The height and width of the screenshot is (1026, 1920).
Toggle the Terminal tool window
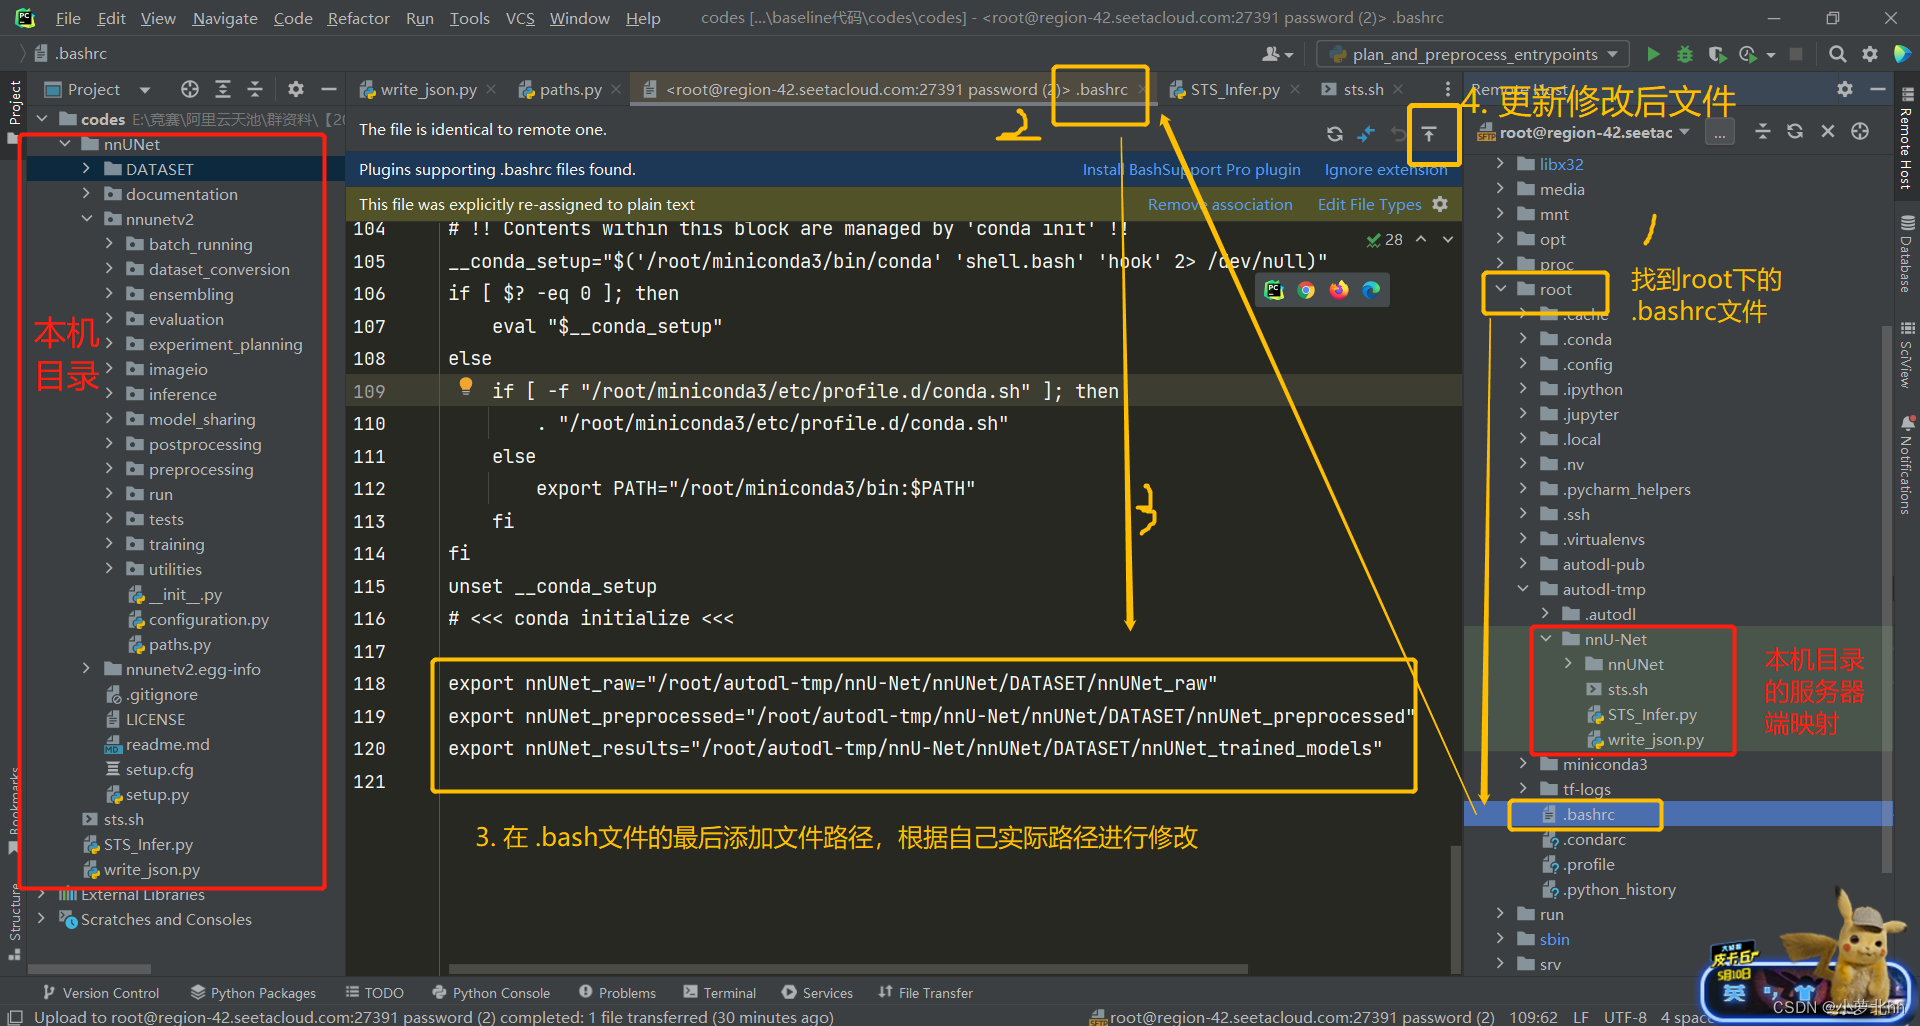click(720, 993)
